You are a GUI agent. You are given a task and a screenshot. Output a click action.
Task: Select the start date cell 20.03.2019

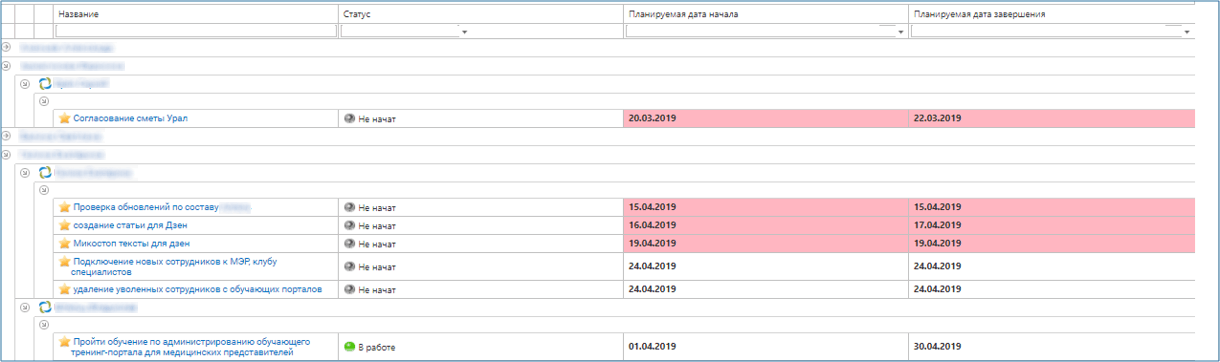pyautogui.click(x=765, y=118)
